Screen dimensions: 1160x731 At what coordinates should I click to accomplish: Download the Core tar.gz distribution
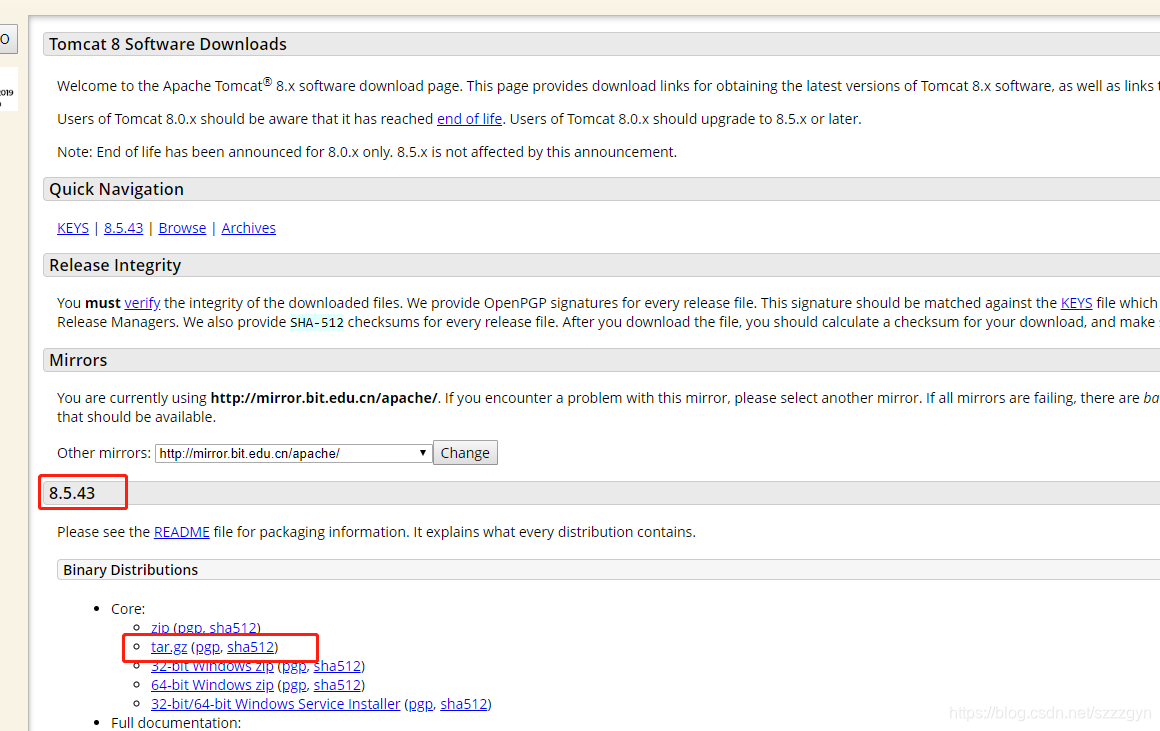169,647
